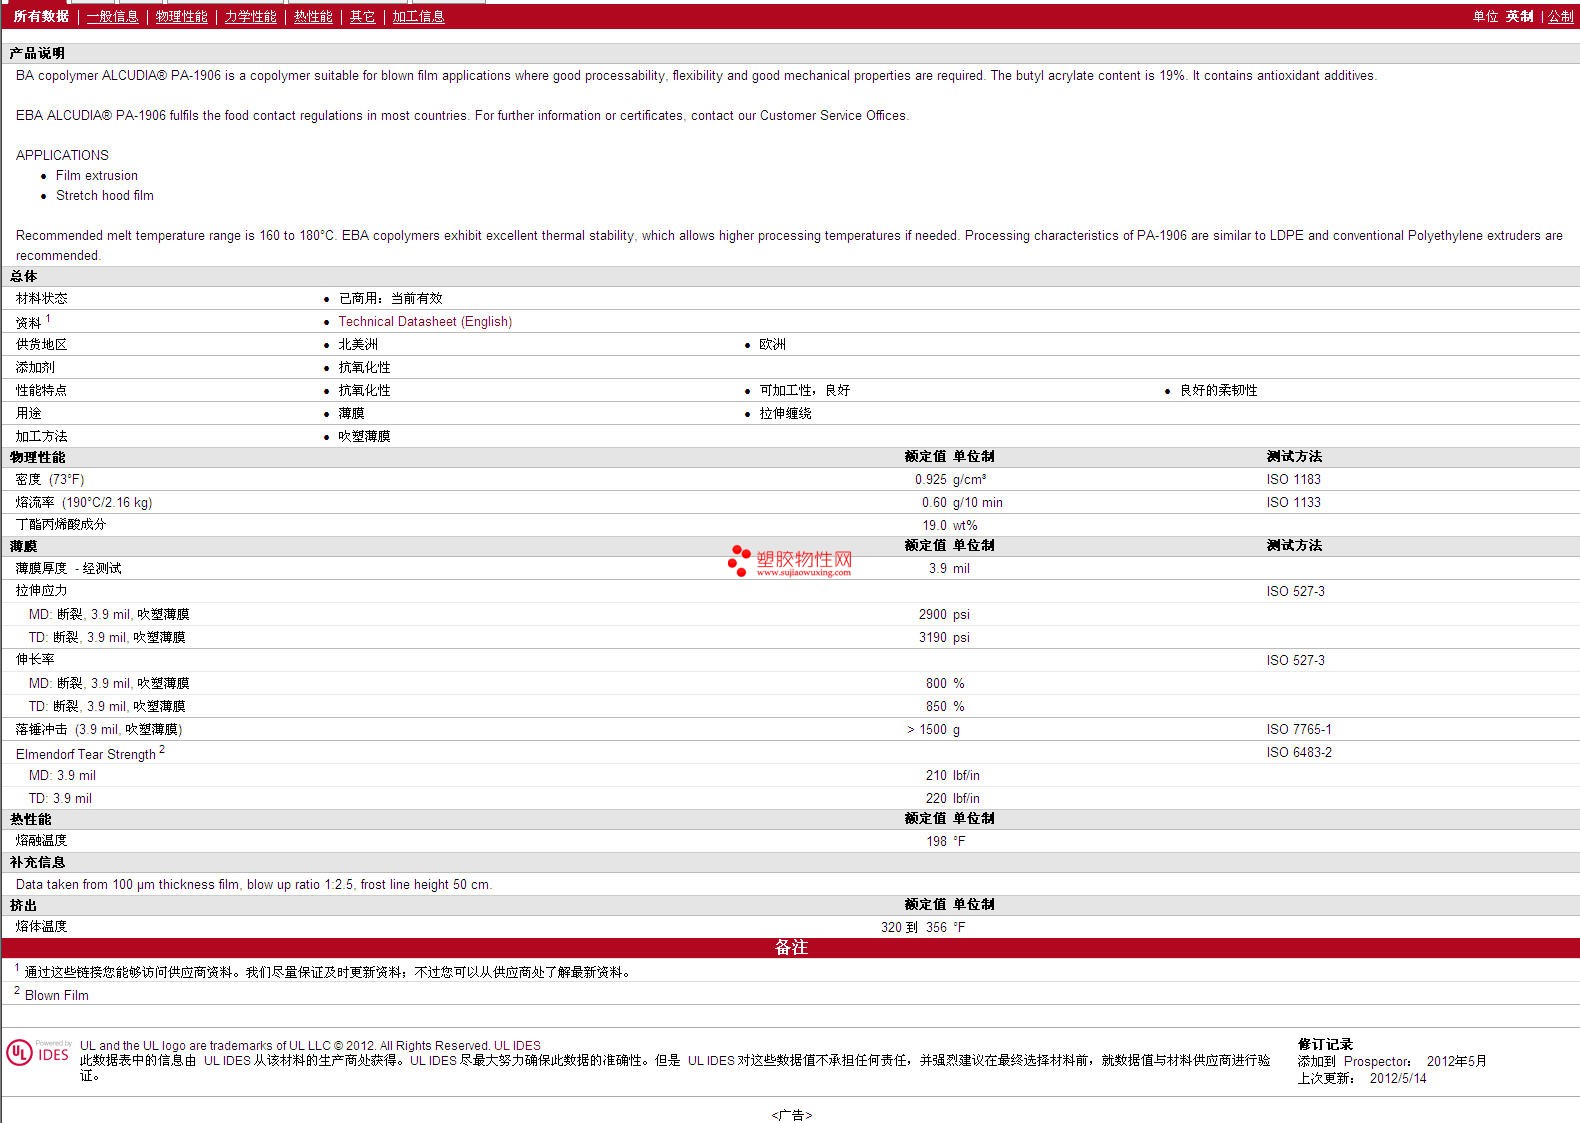Click ISO 1183 test method
1580x1123 pixels.
(1293, 480)
